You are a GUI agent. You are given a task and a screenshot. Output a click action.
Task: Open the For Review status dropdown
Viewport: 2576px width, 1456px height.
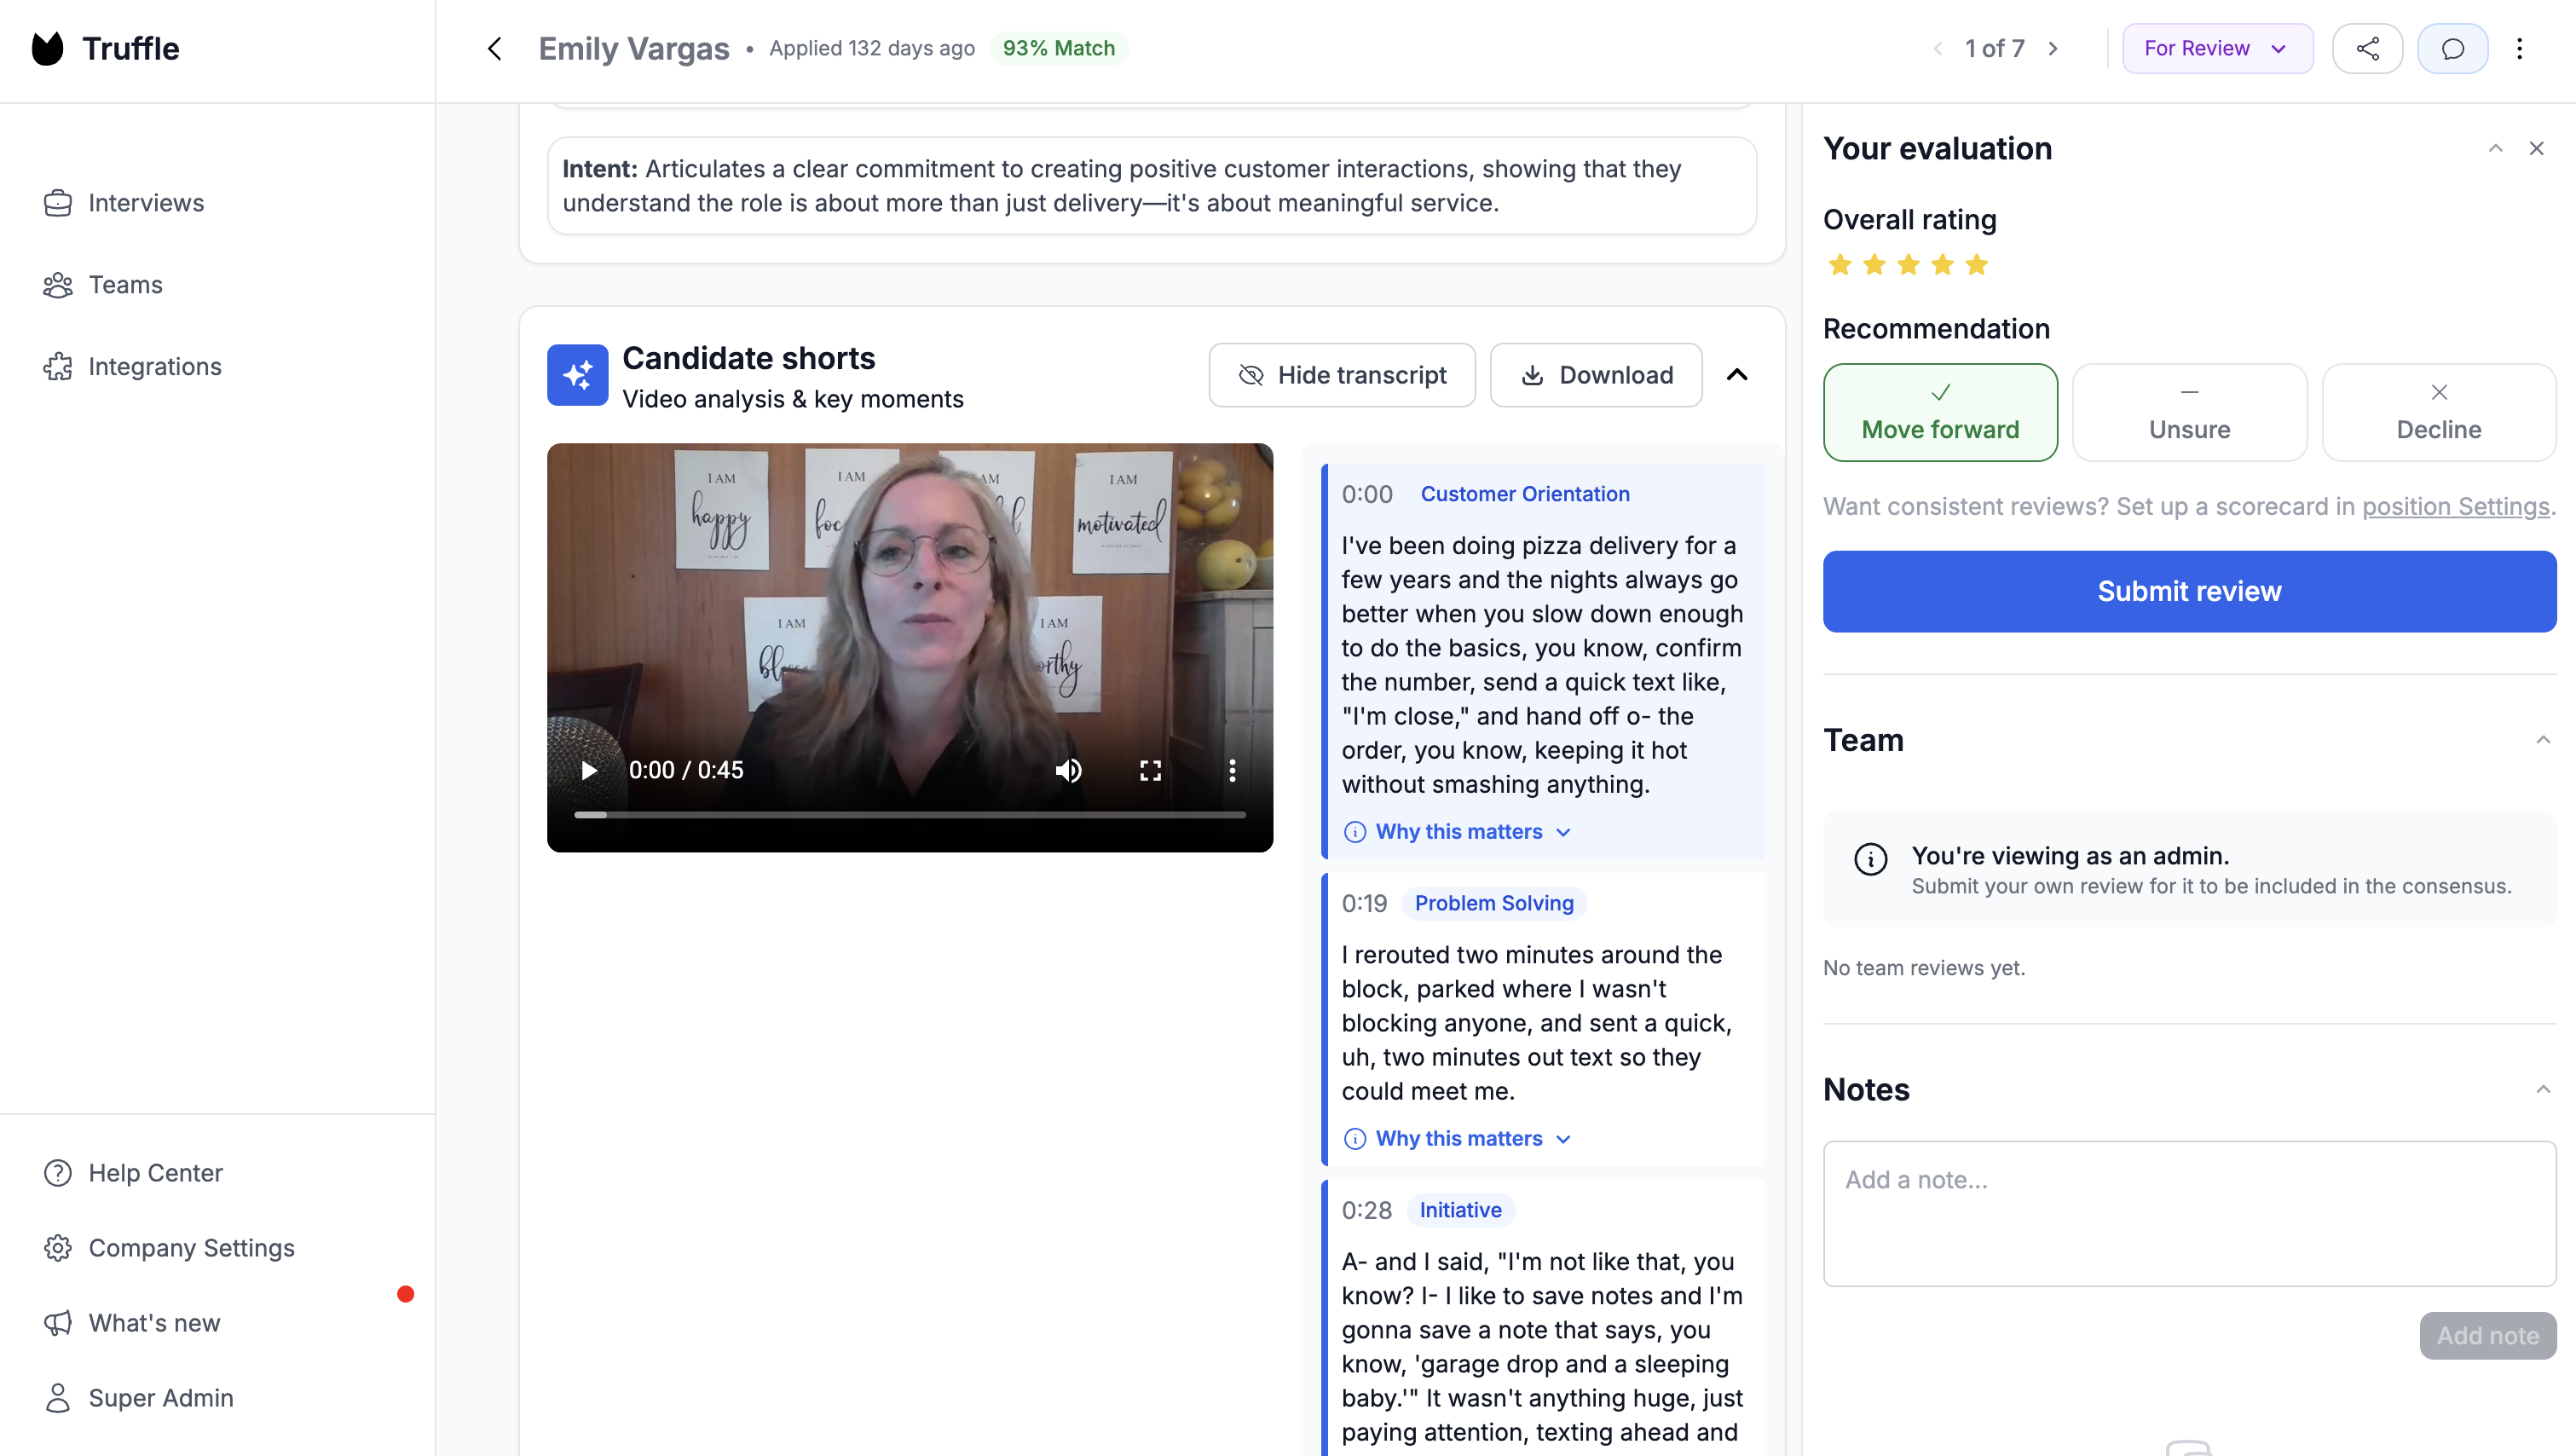(x=2217, y=49)
